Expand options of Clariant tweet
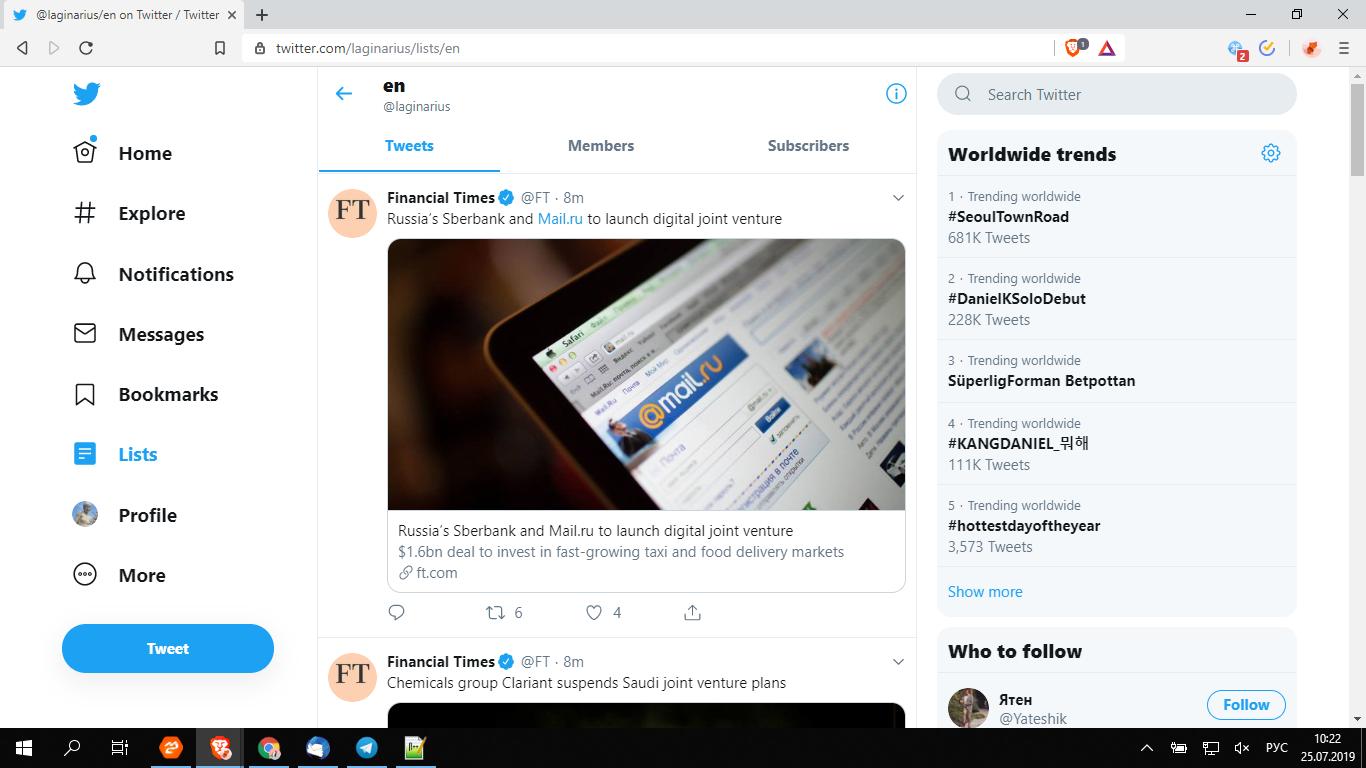The width and height of the screenshot is (1366, 768). click(898, 662)
